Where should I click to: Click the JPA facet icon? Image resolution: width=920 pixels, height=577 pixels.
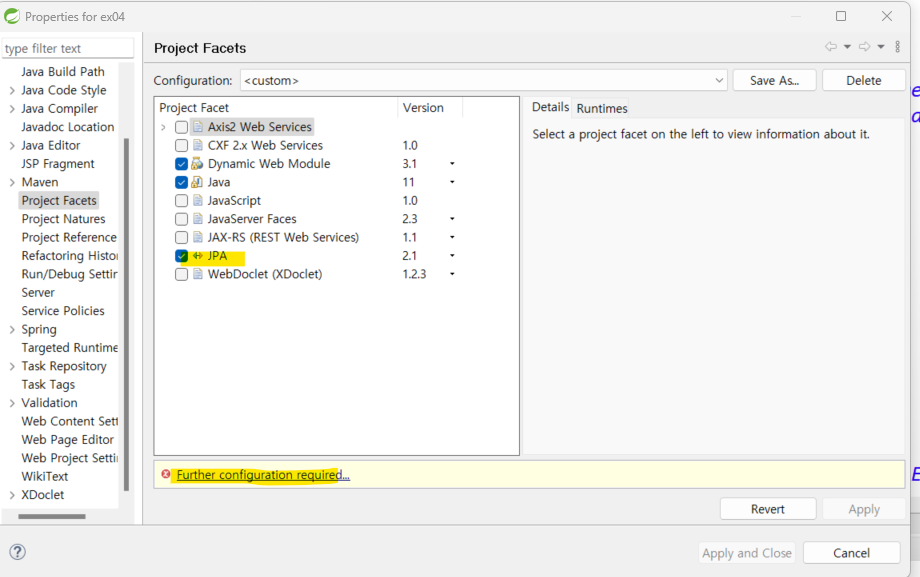[x=198, y=256]
